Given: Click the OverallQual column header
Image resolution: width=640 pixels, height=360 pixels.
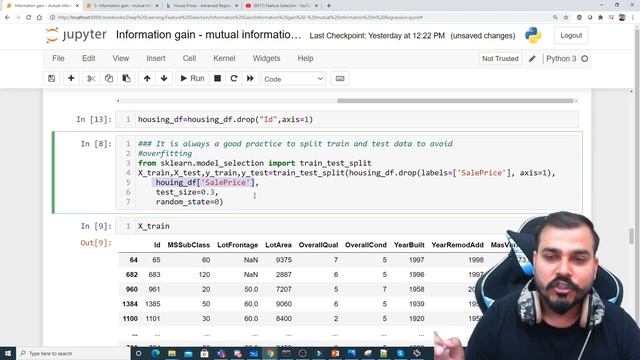Looking at the screenshot, I should tap(318, 245).
